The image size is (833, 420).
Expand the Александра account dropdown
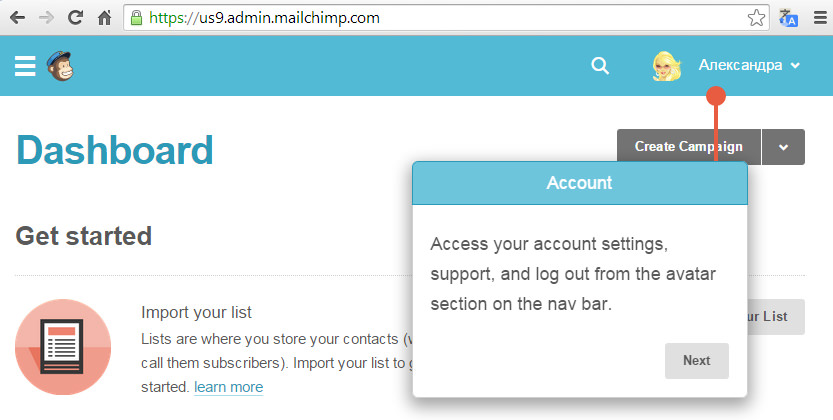(749, 65)
